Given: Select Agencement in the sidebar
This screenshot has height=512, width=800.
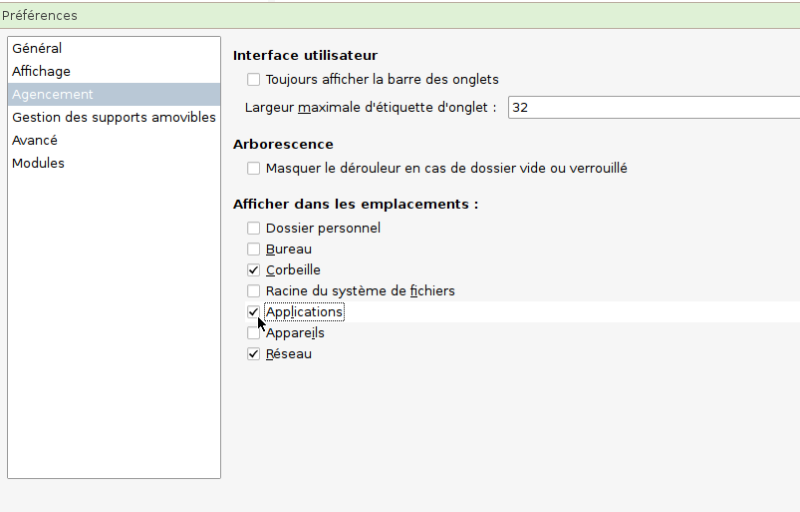Looking at the screenshot, I should tap(114, 94).
